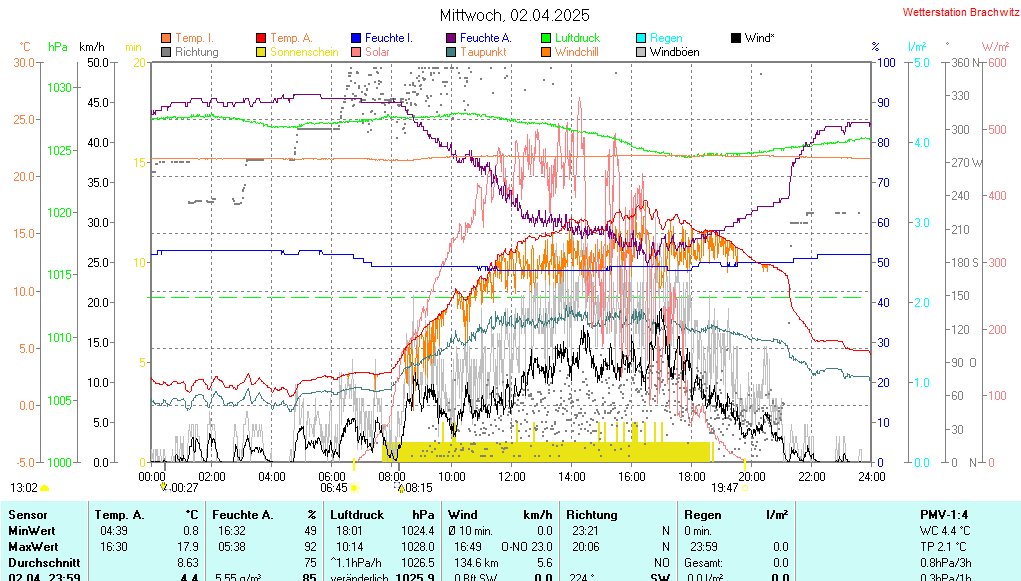Click the blue Feuchte I. legend square
Screen dimensions: 1021x581
click(x=356, y=38)
